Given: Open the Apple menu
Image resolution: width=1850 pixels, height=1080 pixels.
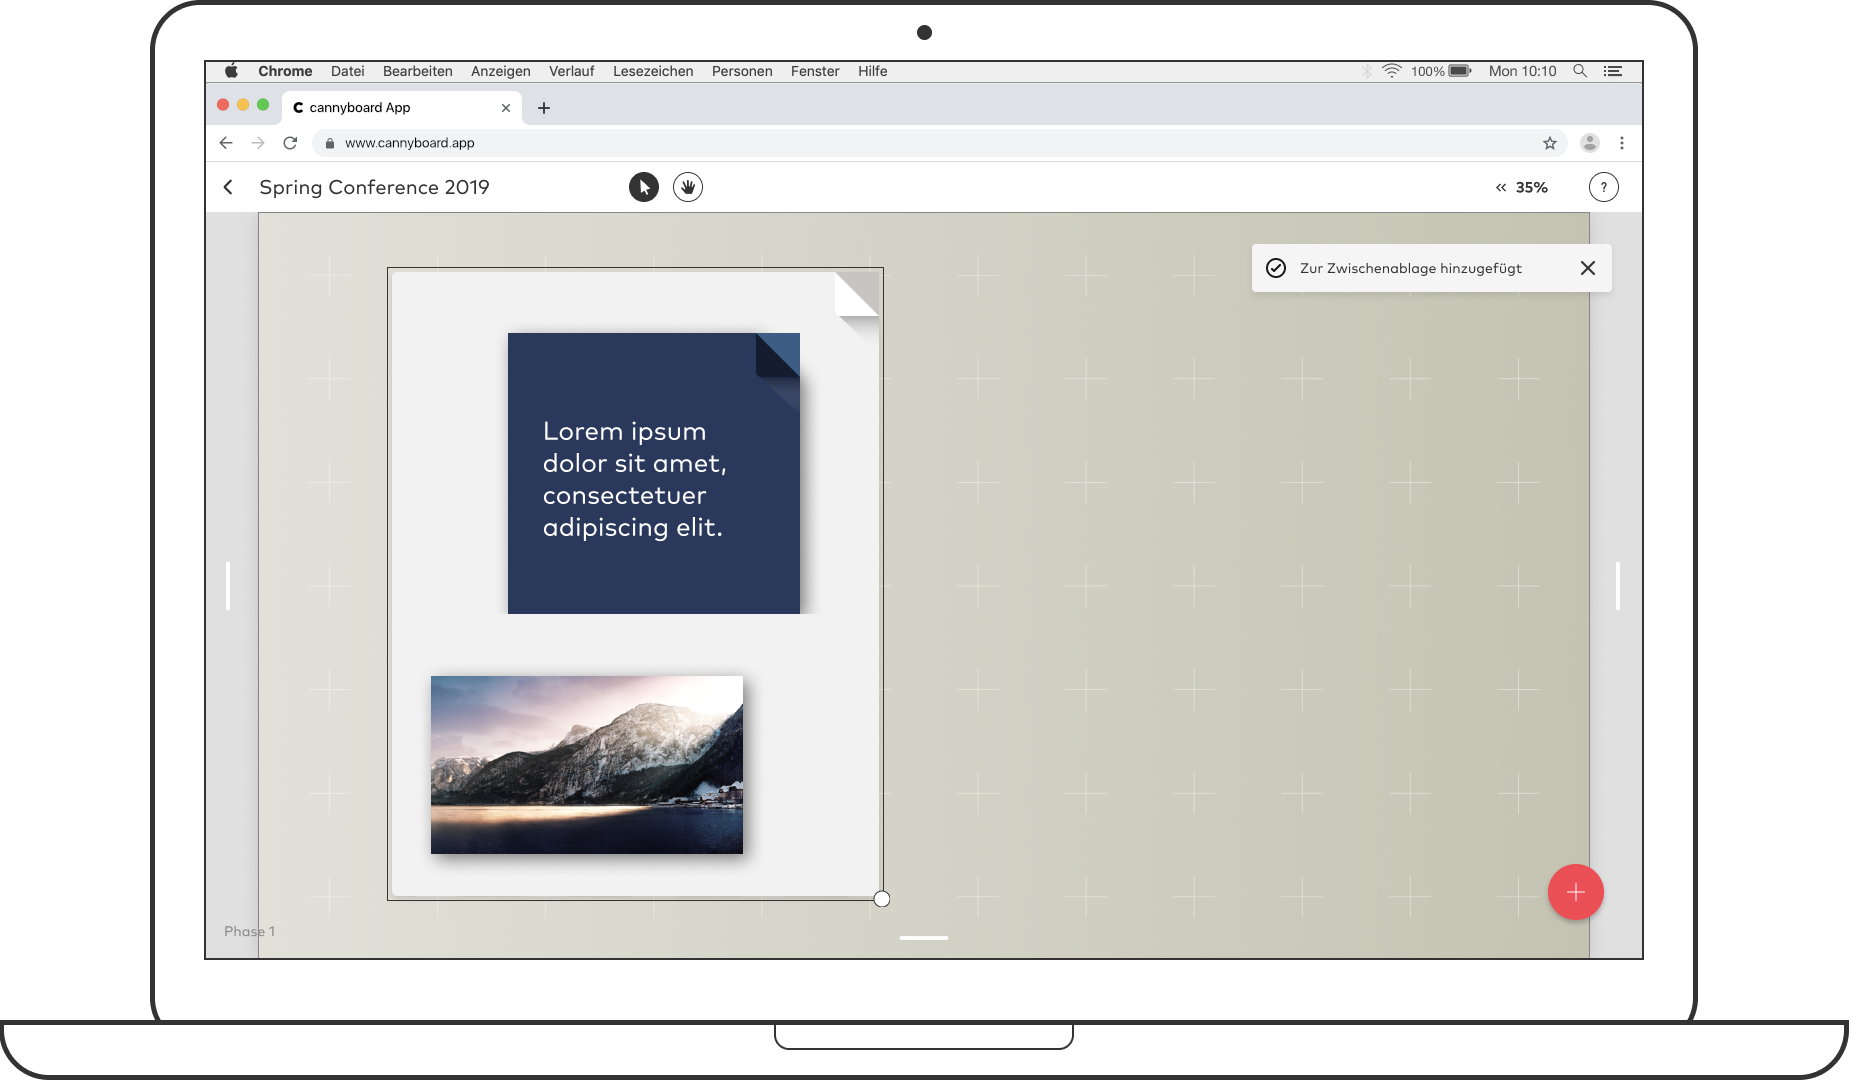Looking at the screenshot, I should click(x=231, y=71).
